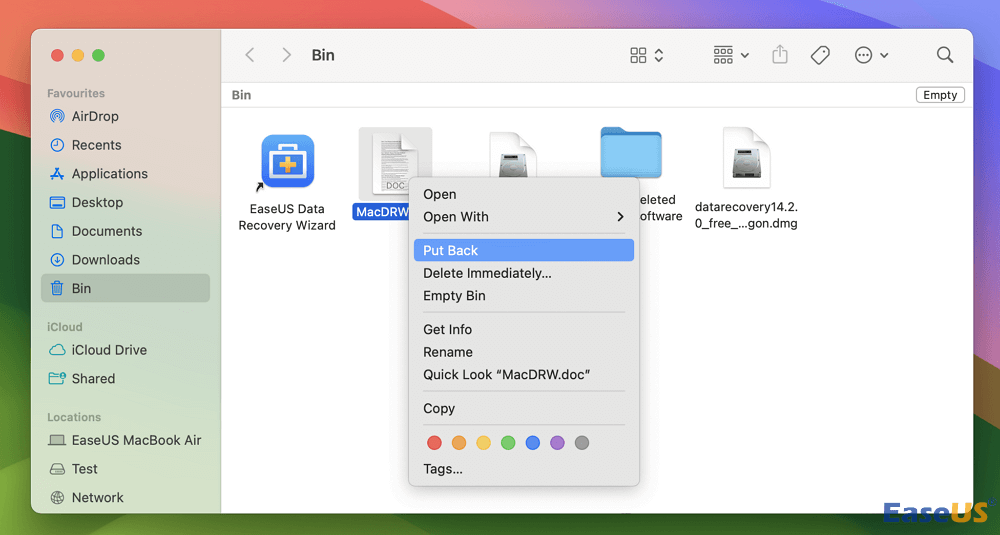Select datarecovery14.2.0 dmg file
Screen dimensions: 1000x535
[x=746, y=158]
